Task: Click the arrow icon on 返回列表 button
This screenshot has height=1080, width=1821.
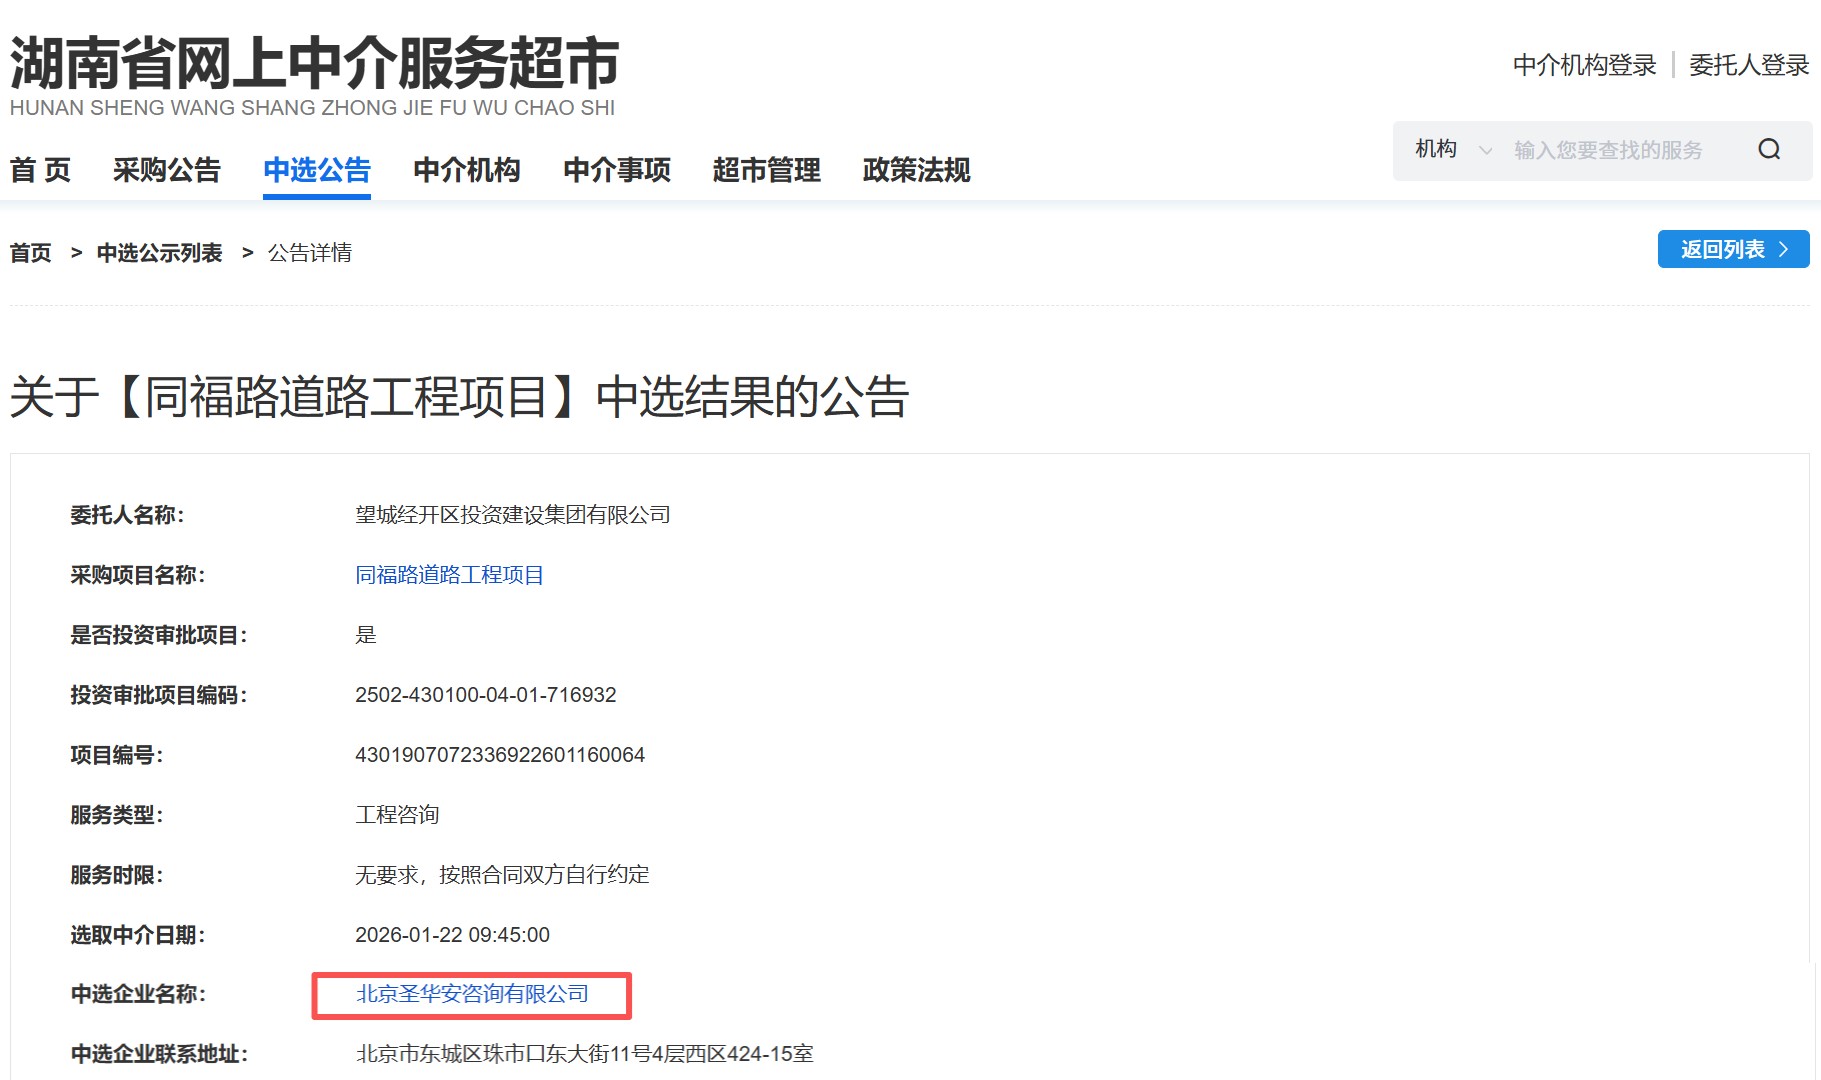Action: pyautogui.click(x=1783, y=249)
